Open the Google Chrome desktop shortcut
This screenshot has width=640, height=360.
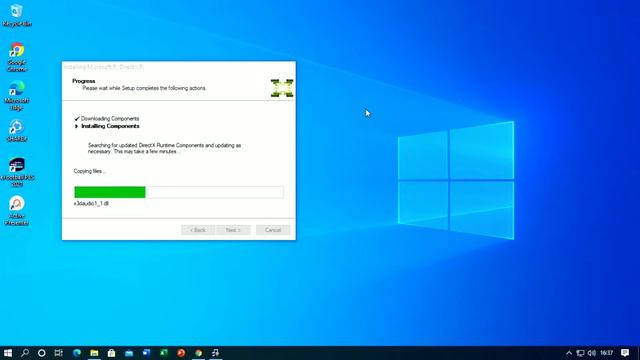[x=16, y=57]
